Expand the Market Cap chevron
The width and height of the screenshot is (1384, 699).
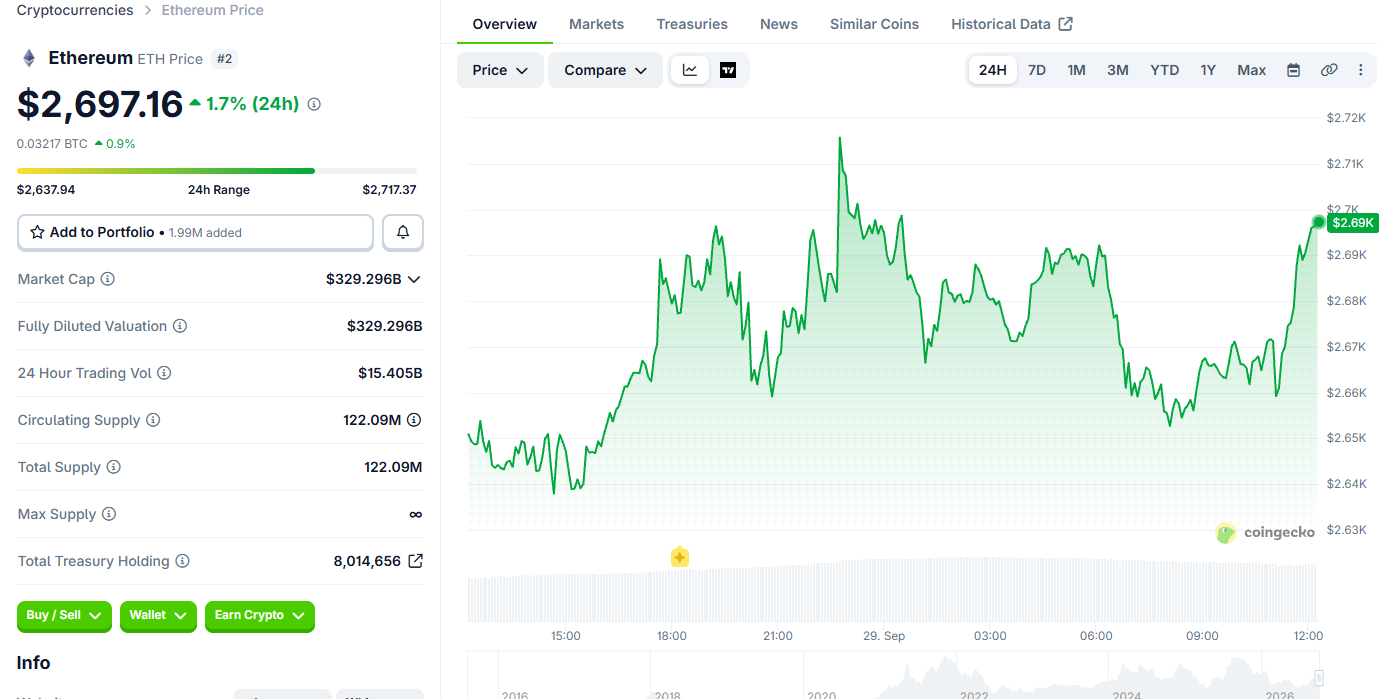coord(414,279)
